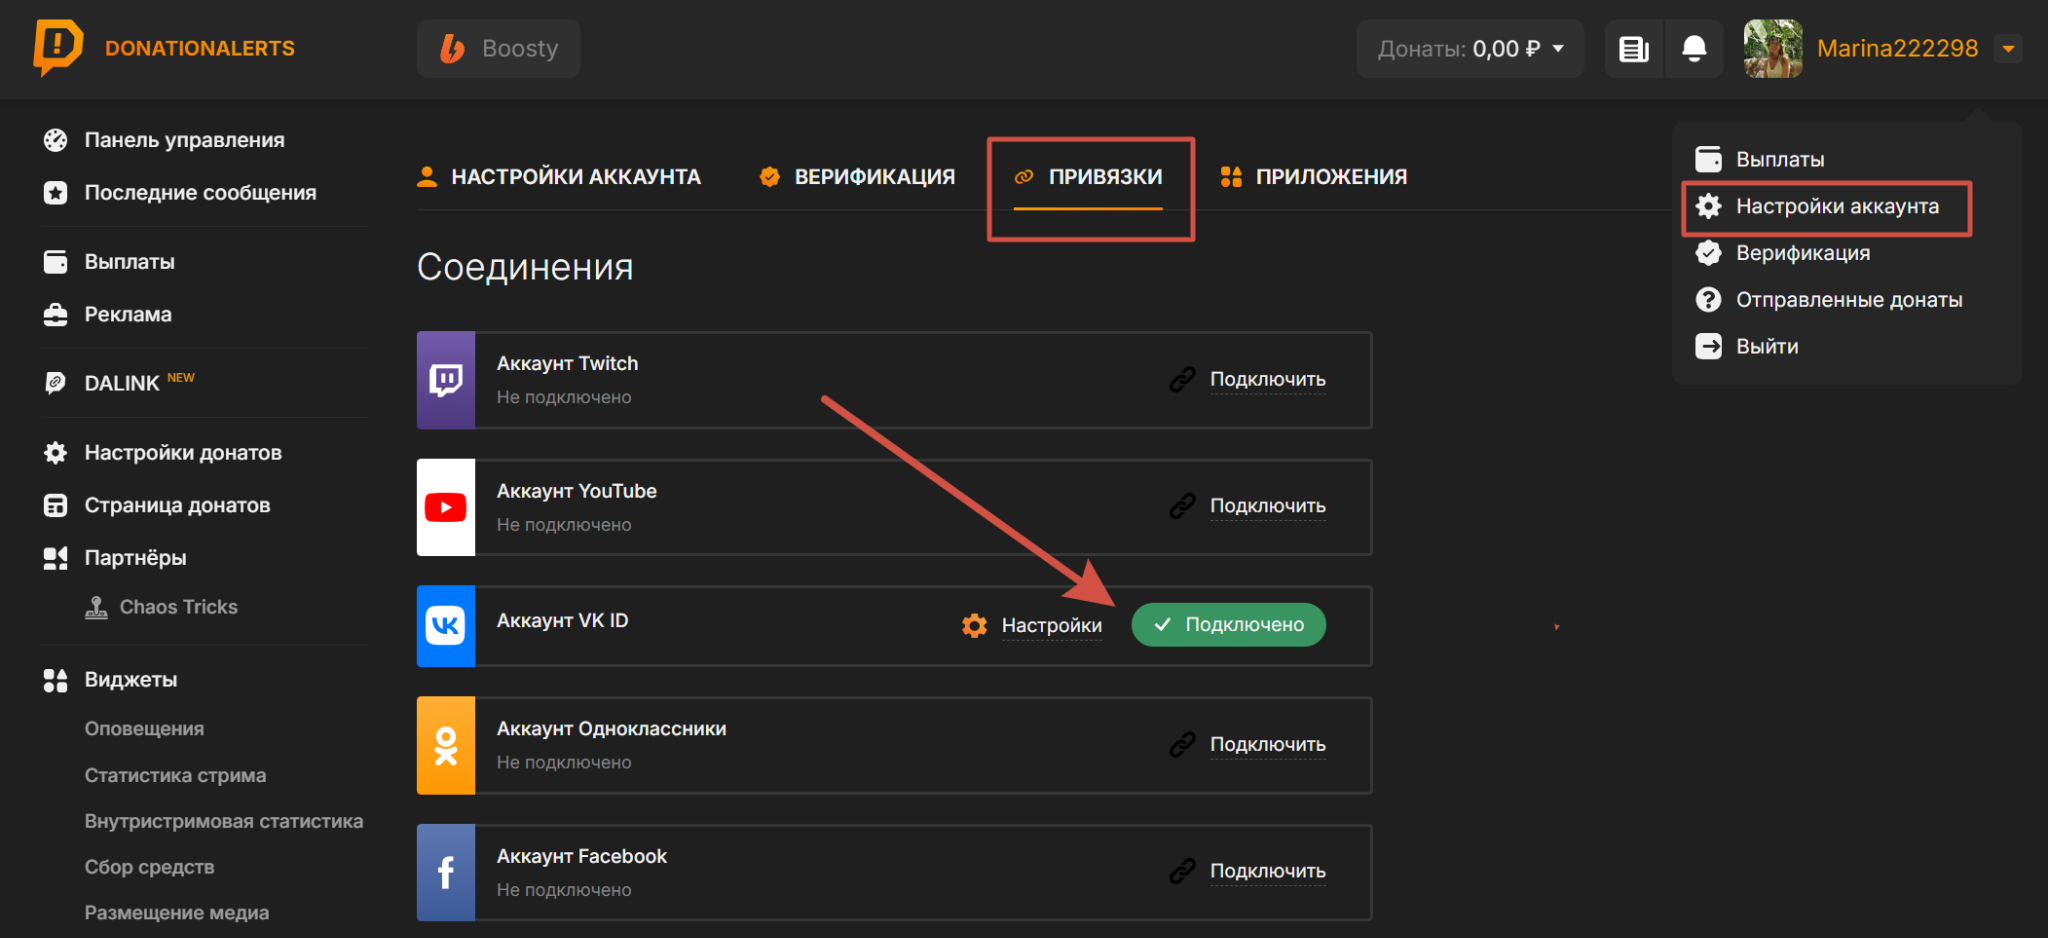Open the notifications bell icon

coord(1693,49)
